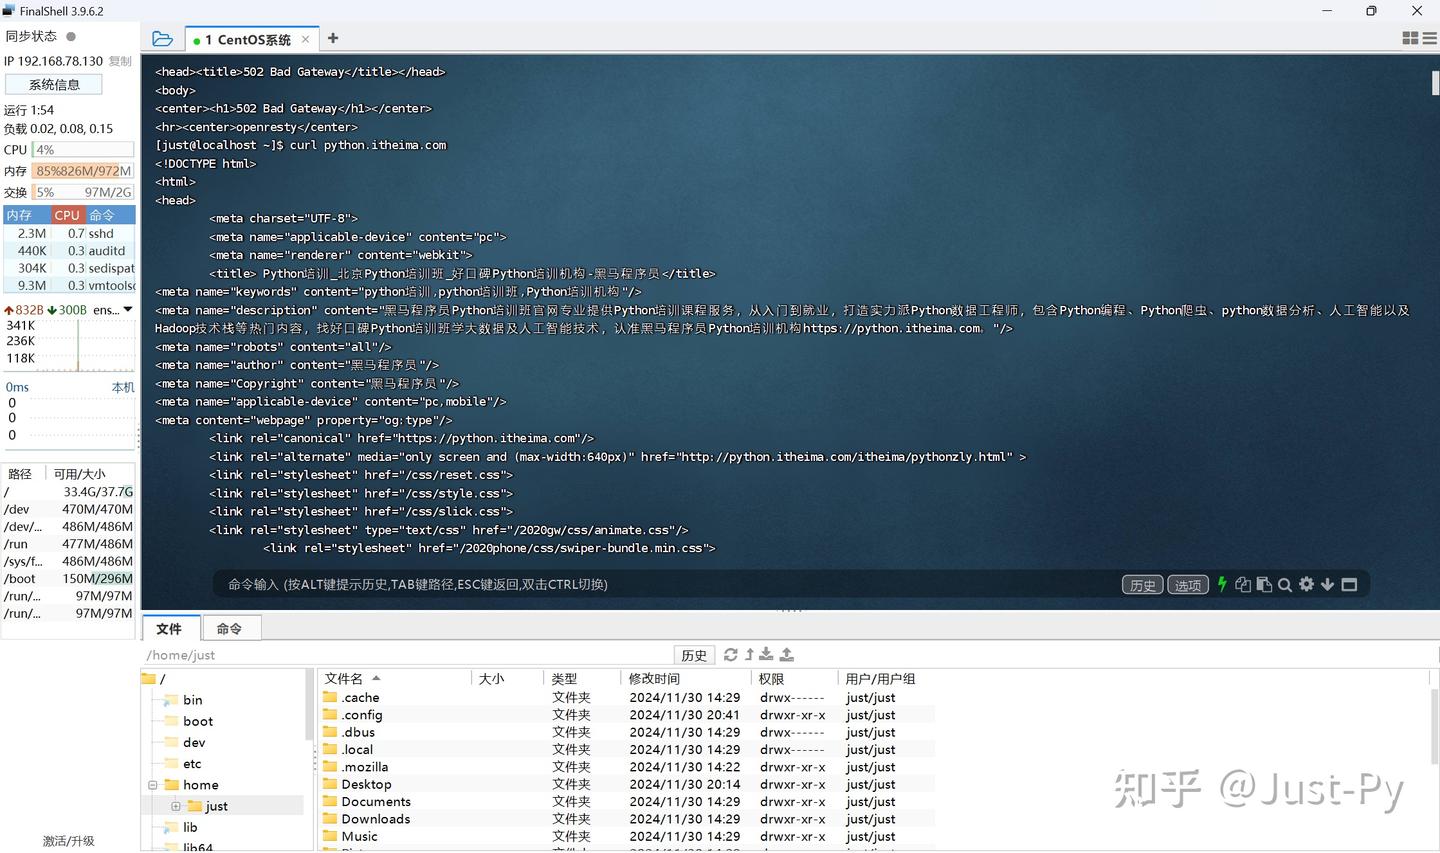1440x853 pixels.
Task: Open terminal search magnifier icon
Action: click(1285, 584)
